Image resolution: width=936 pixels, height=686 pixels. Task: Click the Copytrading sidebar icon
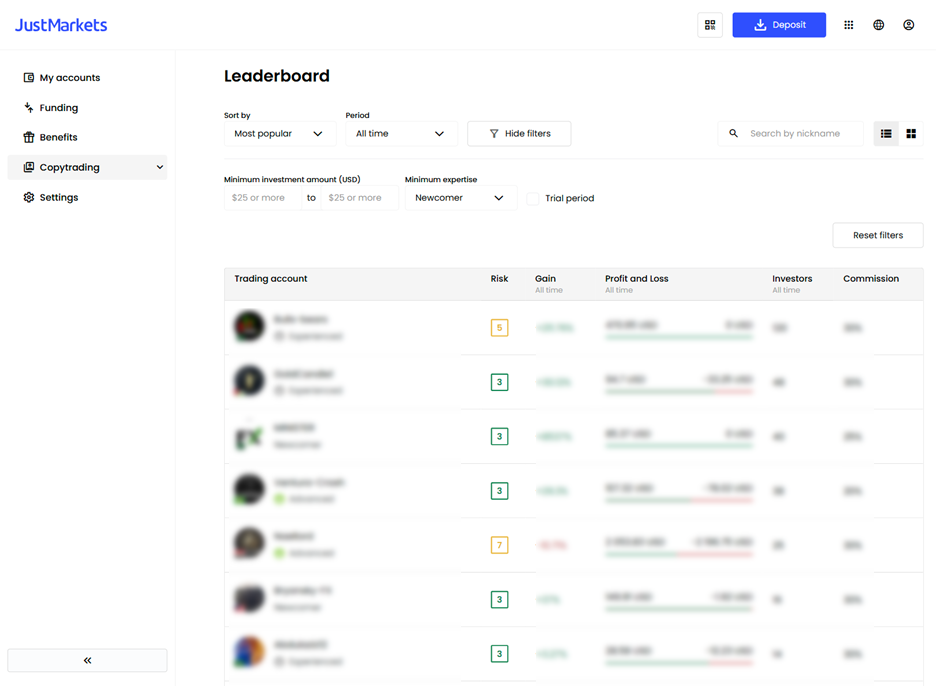point(29,167)
